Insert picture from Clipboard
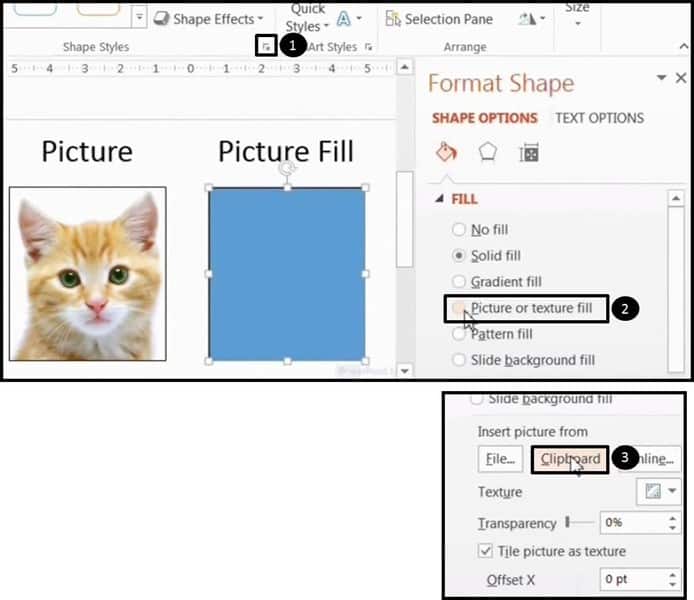 [x=570, y=459]
